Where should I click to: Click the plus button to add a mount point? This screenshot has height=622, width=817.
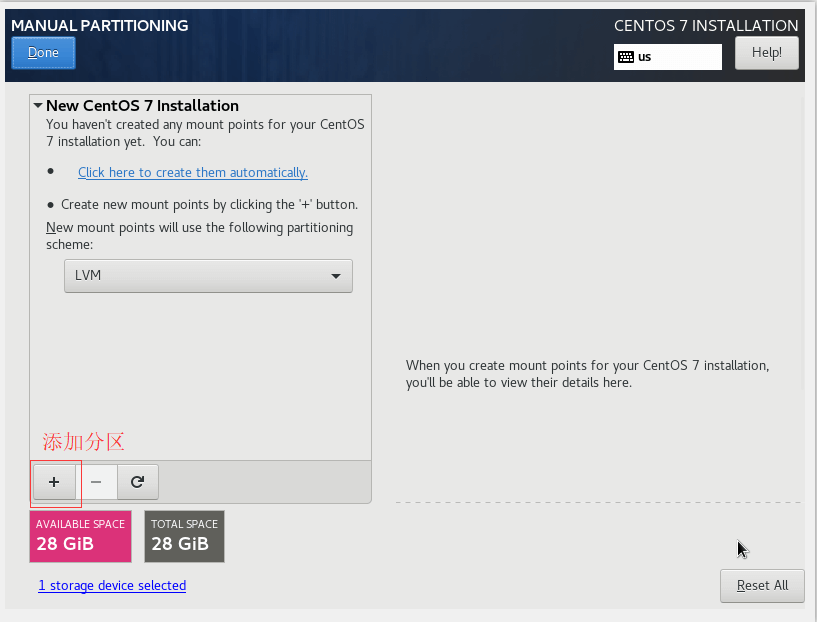point(54,482)
